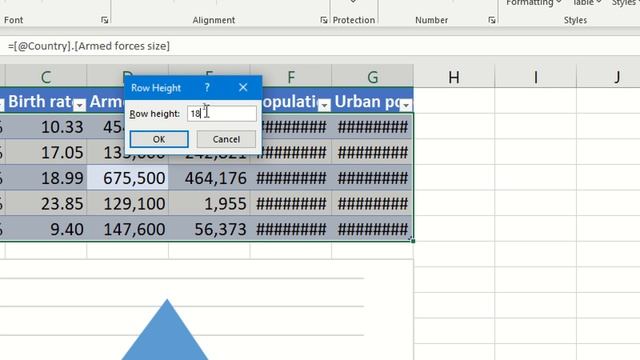Click the cell containing 56,373
Viewport: 640px width, 360px height.
209,229
